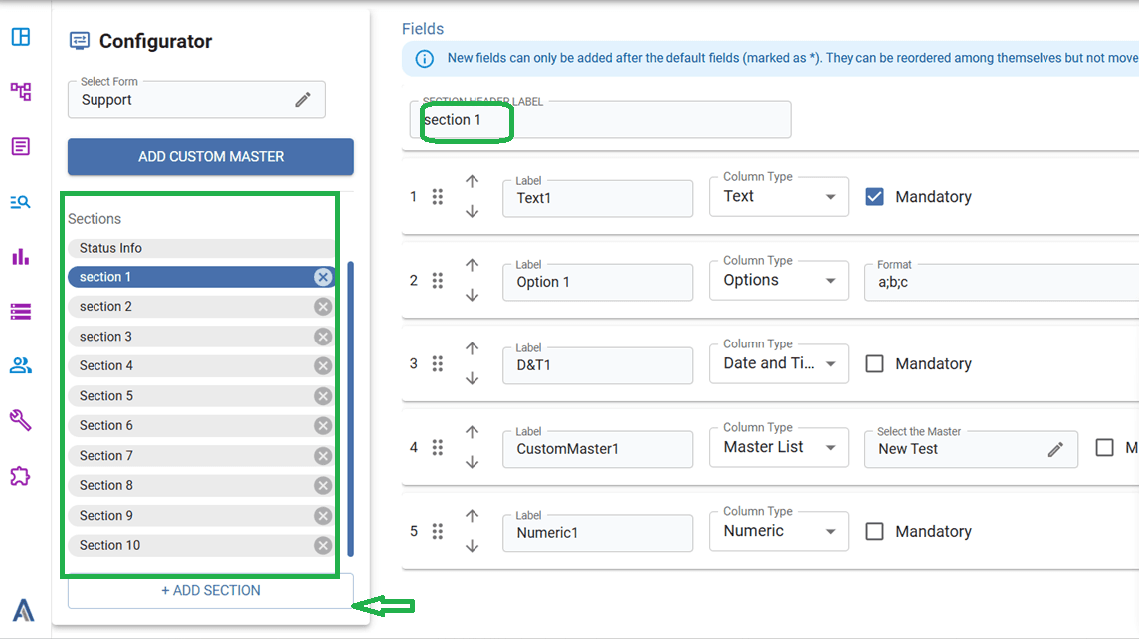Select the Status Info section
This screenshot has height=639, width=1139.
[201, 248]
